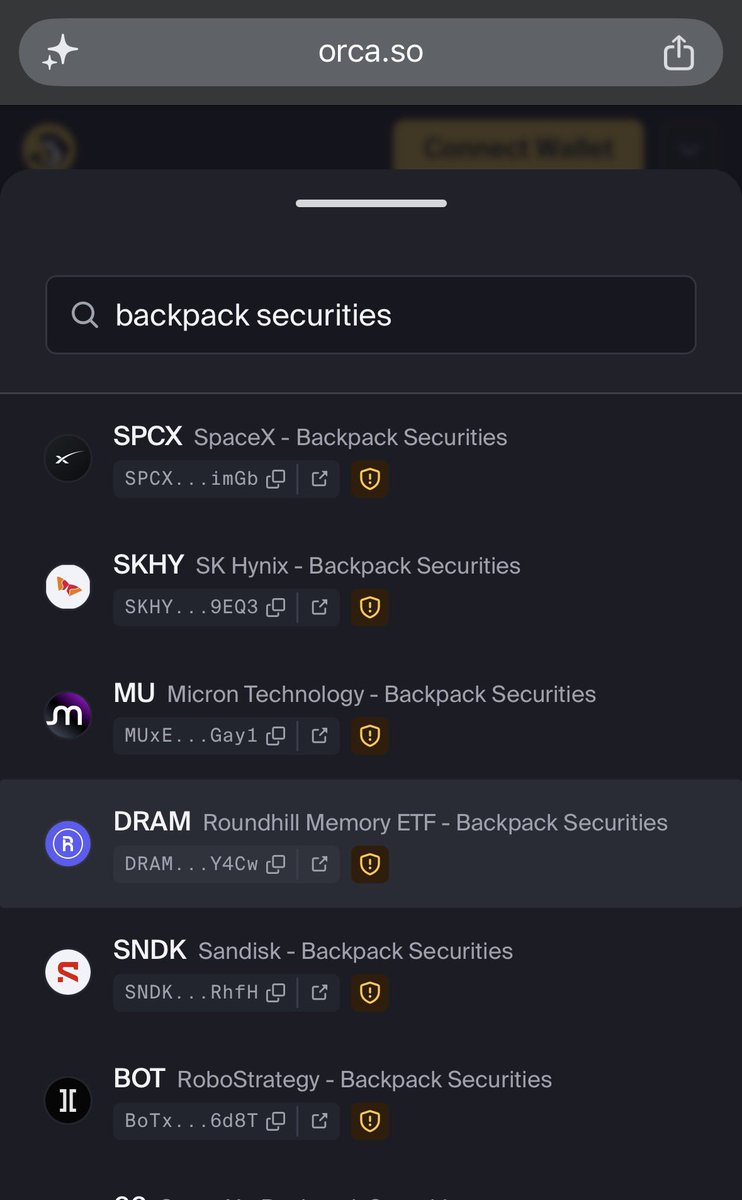Tap the Safari share icon

coord(679,52)
